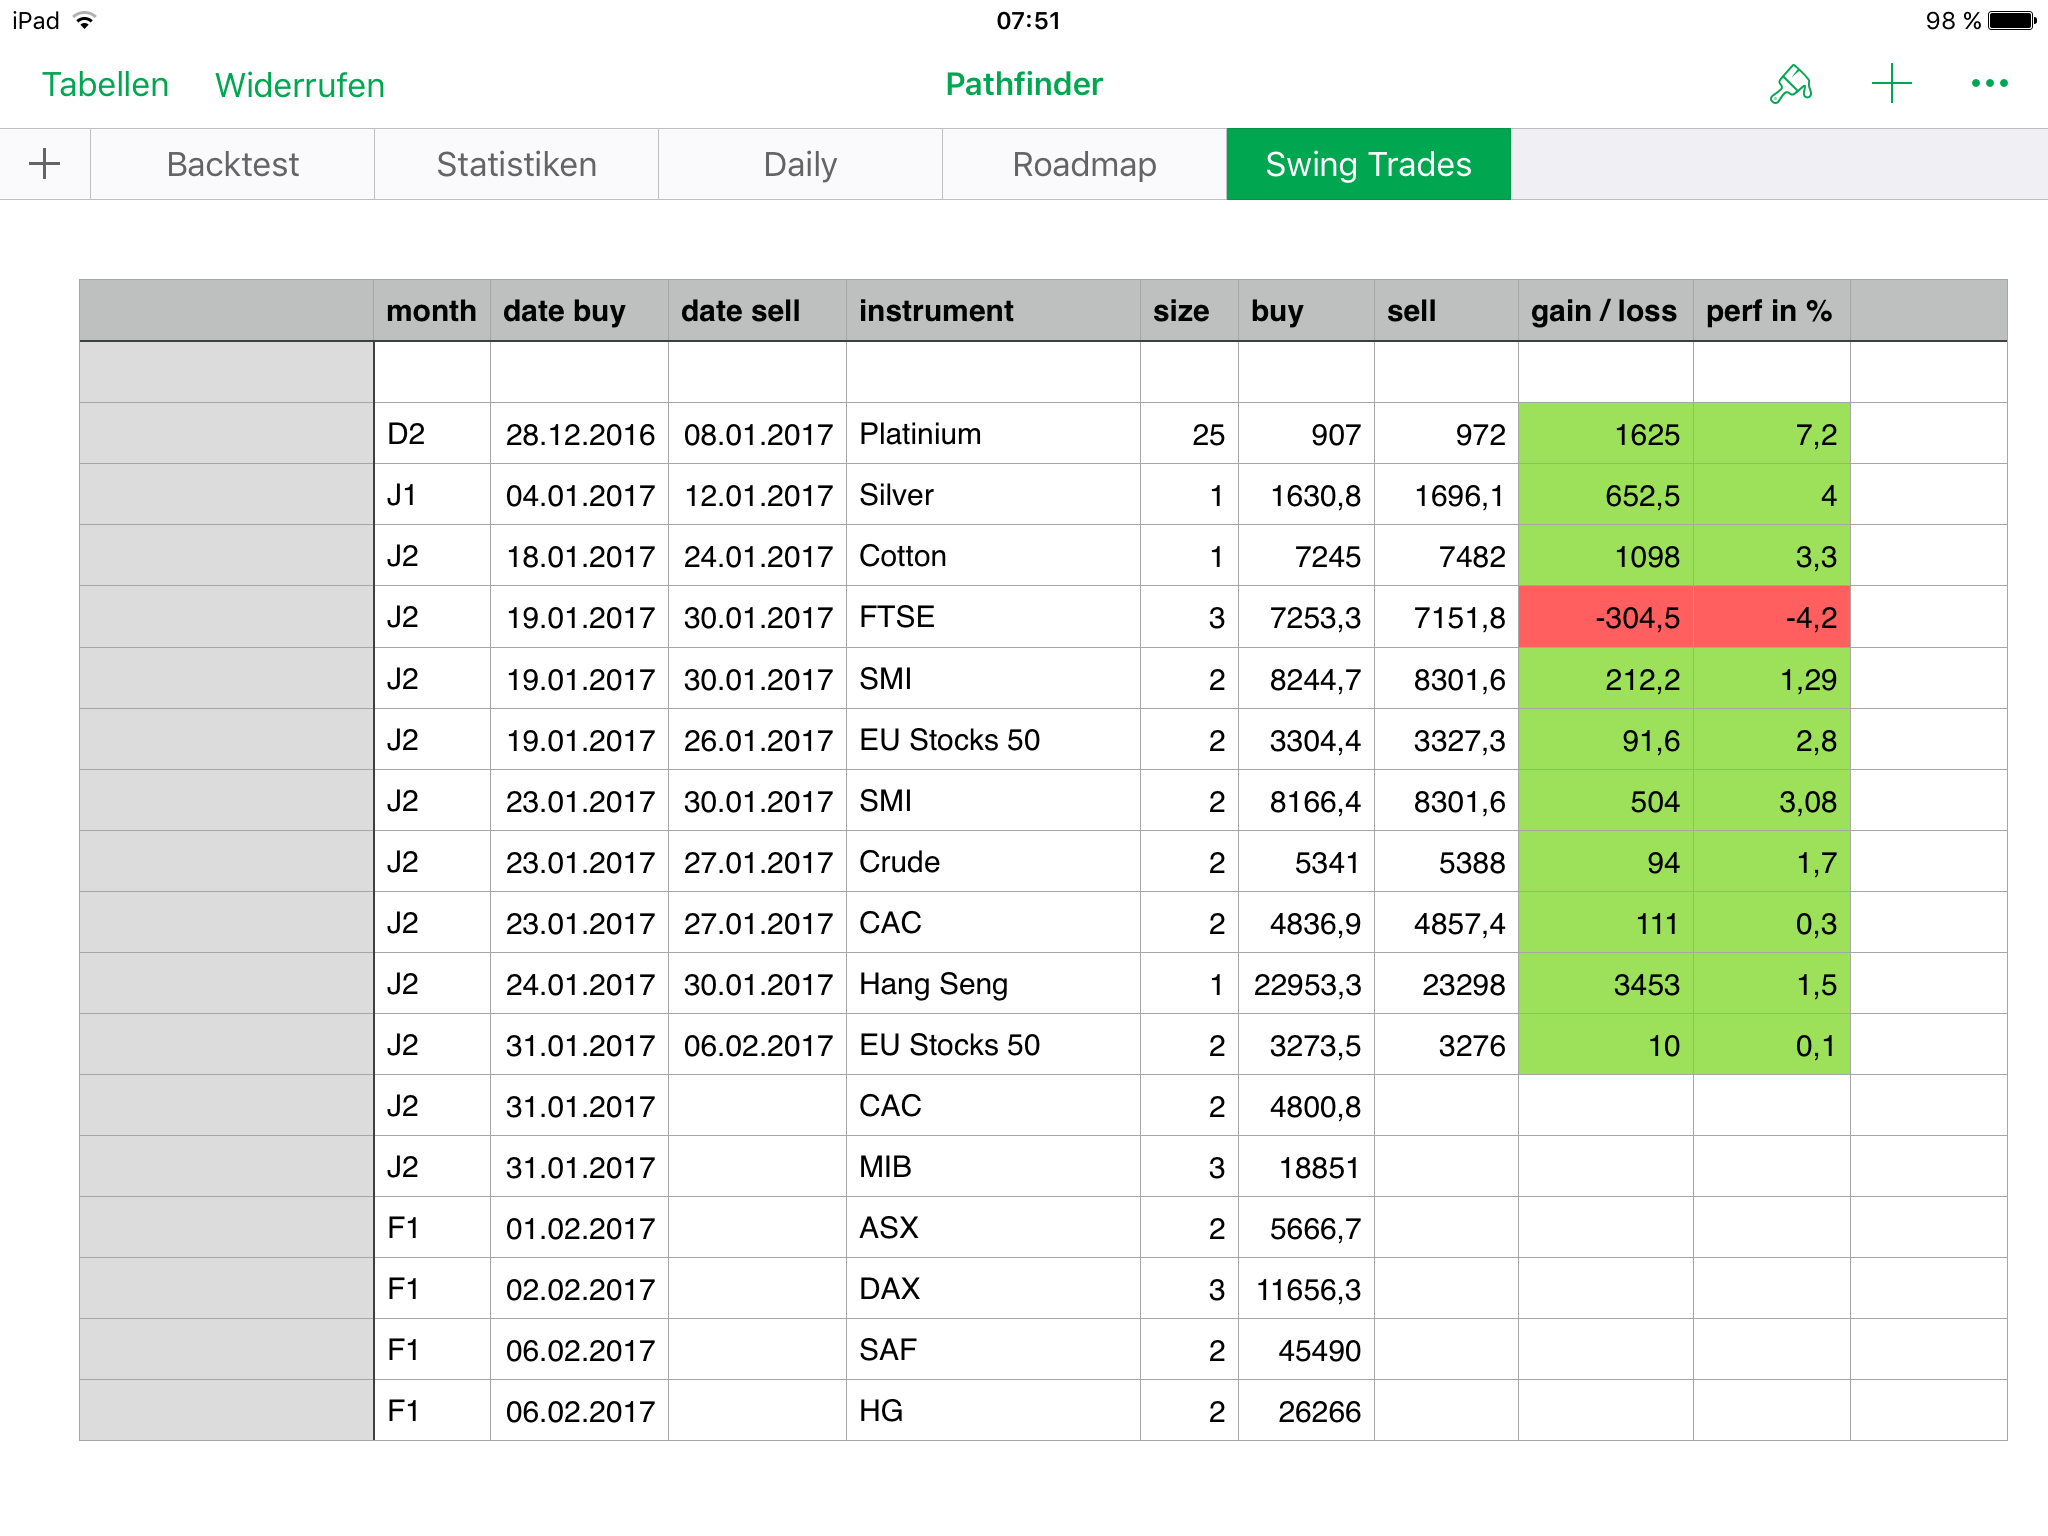Viewport: 2048px width, 1536px height.
Task: Select the Platinium instrument cell
Action: [992, 434]
